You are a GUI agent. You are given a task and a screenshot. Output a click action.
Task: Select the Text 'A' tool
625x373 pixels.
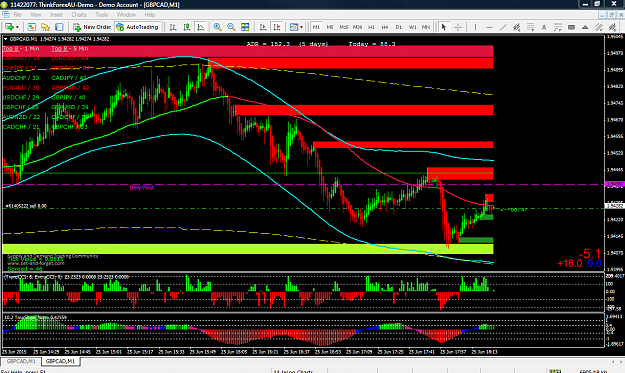click(544, 27)
